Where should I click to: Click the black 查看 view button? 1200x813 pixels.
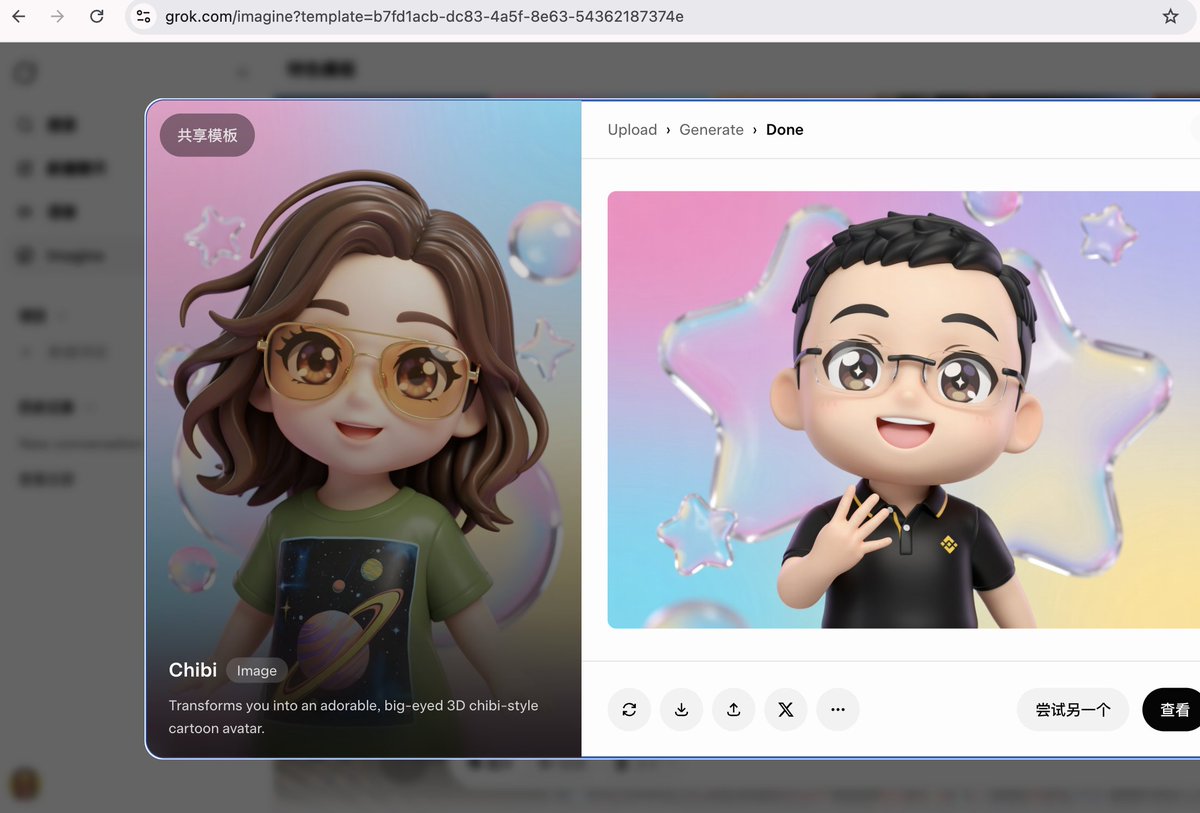tap(1171, 710)
